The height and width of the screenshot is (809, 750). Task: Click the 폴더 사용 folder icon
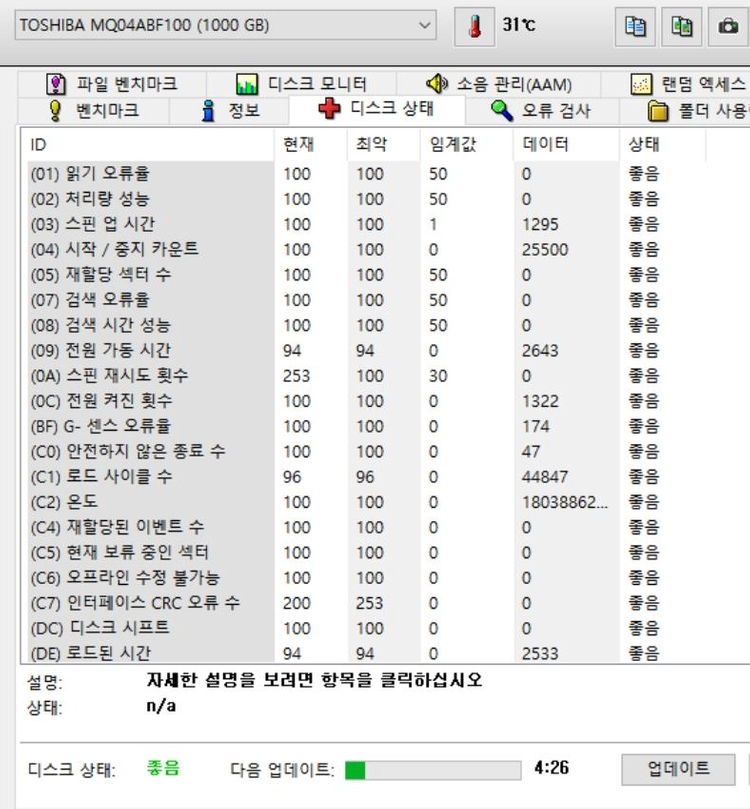point(658,111)
